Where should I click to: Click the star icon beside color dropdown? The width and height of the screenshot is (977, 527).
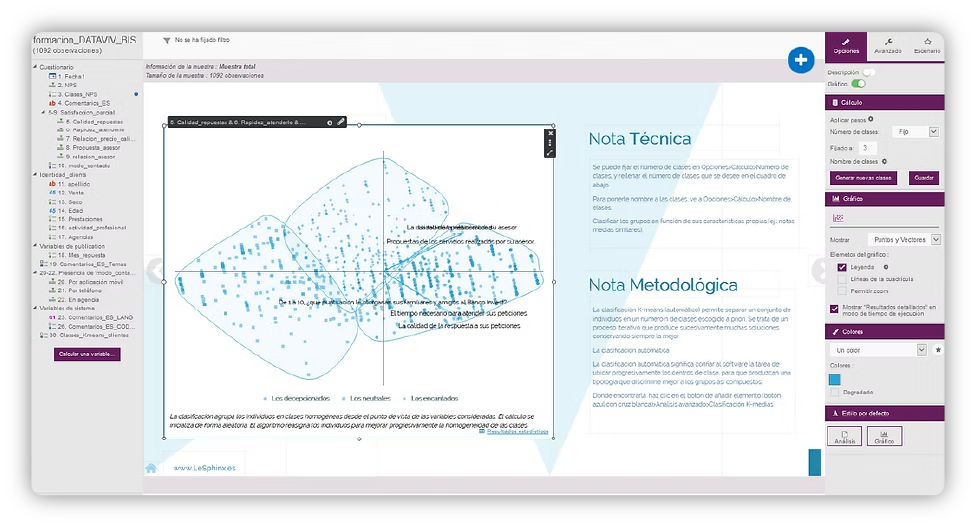(x=937, y=350)
